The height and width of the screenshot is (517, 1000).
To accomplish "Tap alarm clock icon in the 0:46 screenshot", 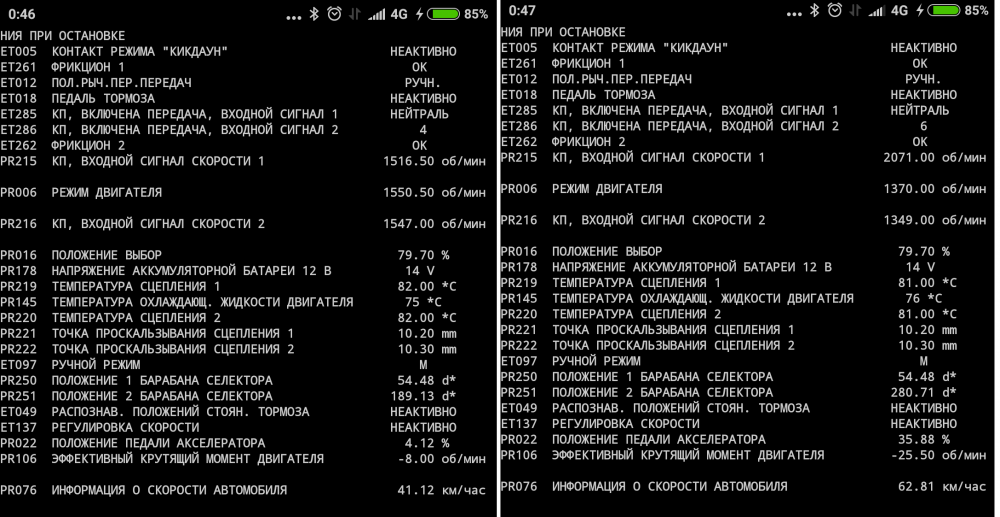I will click(x=334, y=14).
